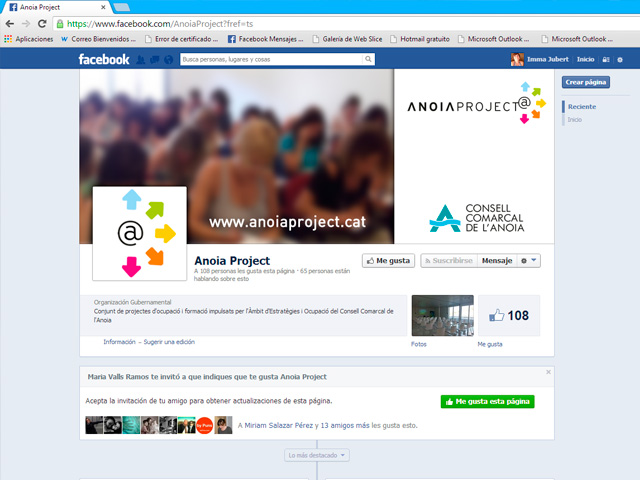Click Imma Jubert name link
This screenshot has height=480, width=640.
click(548, 59)
